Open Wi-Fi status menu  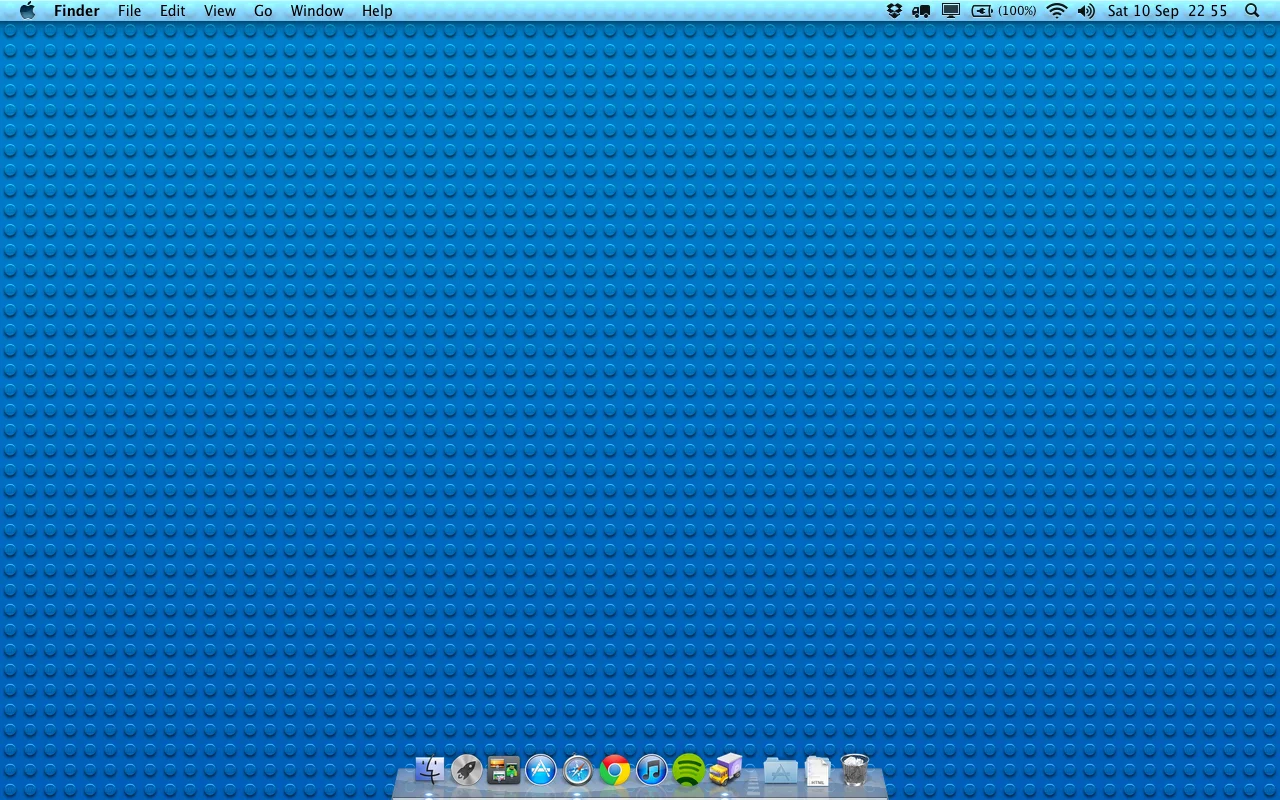1057,11
